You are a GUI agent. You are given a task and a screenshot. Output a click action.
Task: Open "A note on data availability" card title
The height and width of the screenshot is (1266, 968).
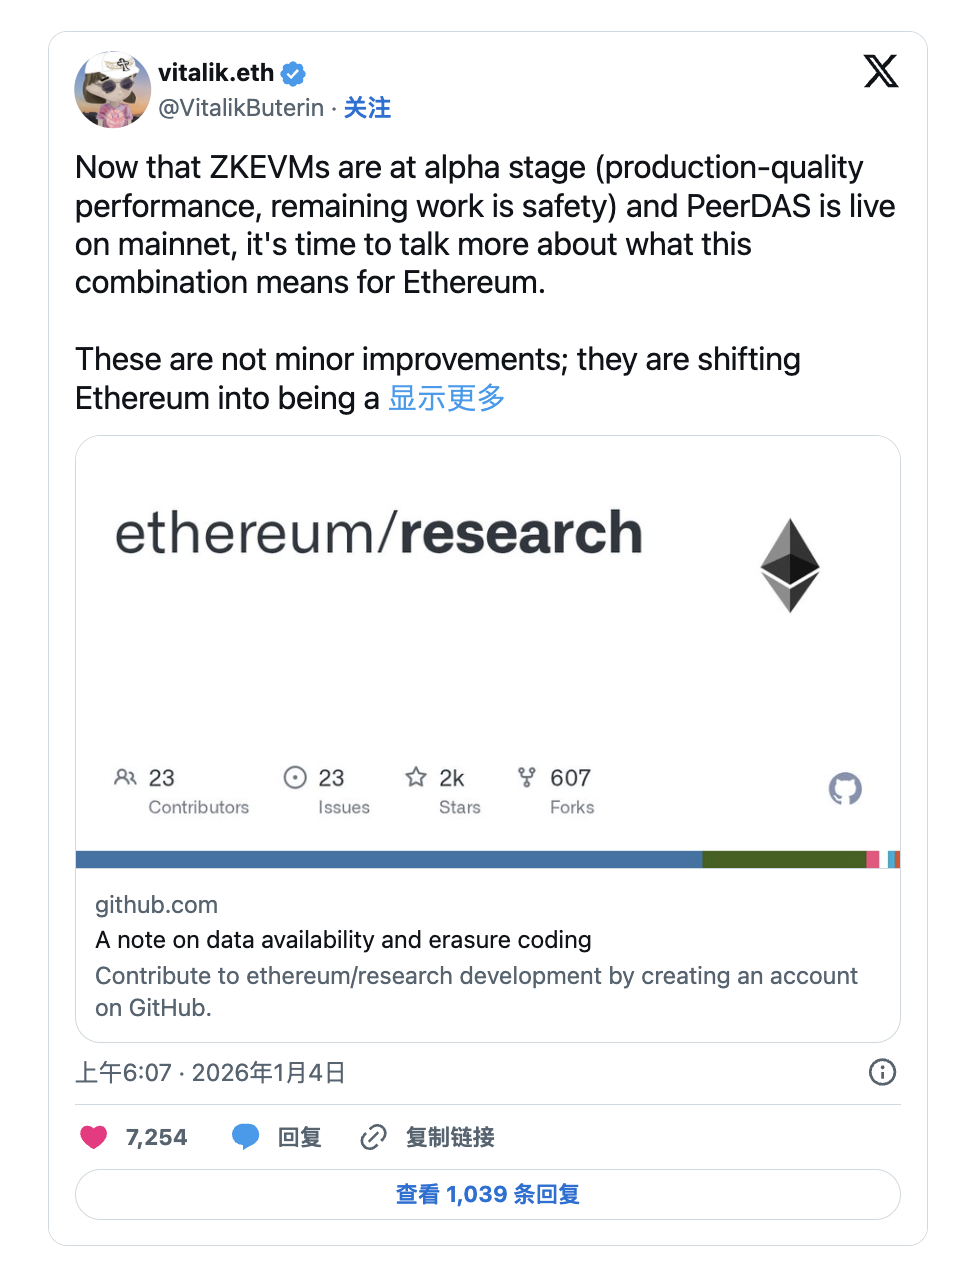pyautogui.click(x=343, y=940)
